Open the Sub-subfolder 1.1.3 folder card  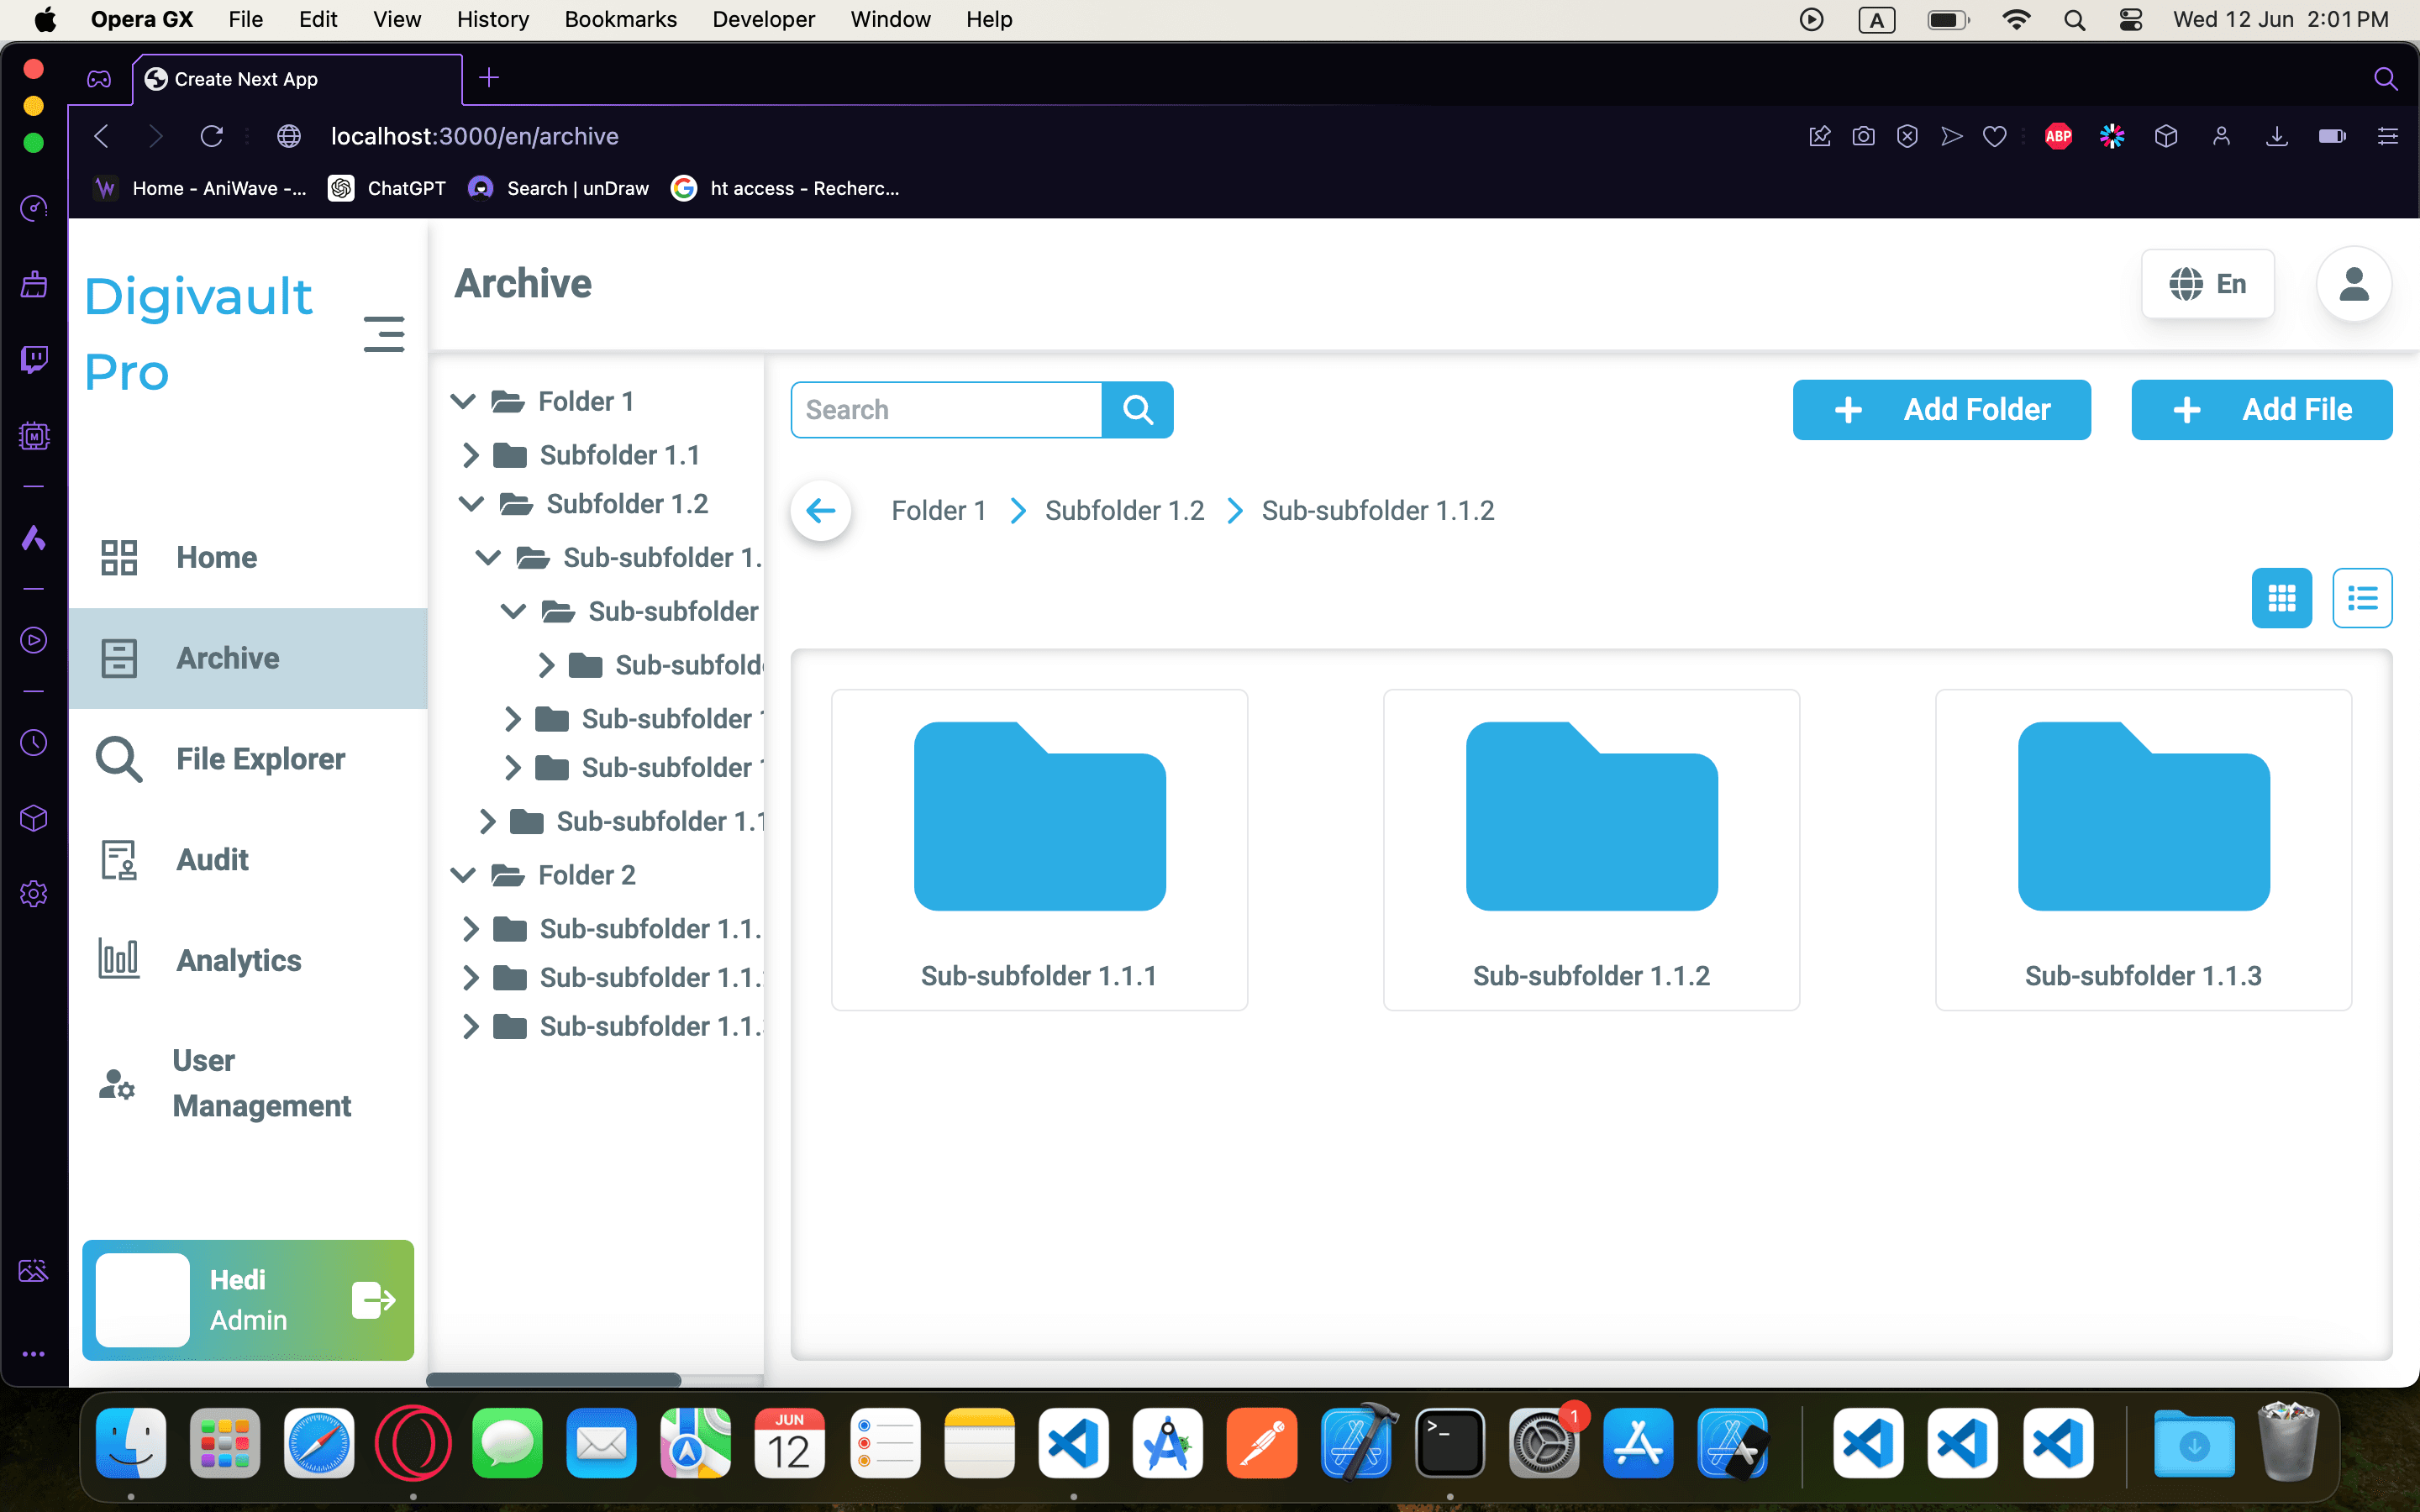point(2143,849)
